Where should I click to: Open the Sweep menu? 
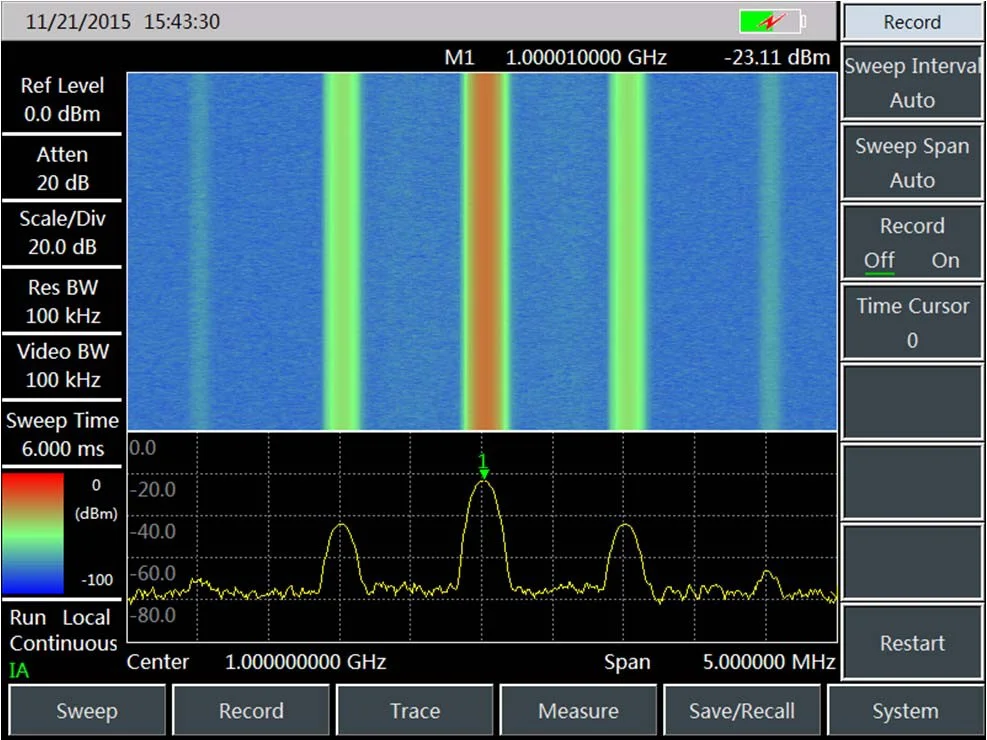tap(87, 711)
